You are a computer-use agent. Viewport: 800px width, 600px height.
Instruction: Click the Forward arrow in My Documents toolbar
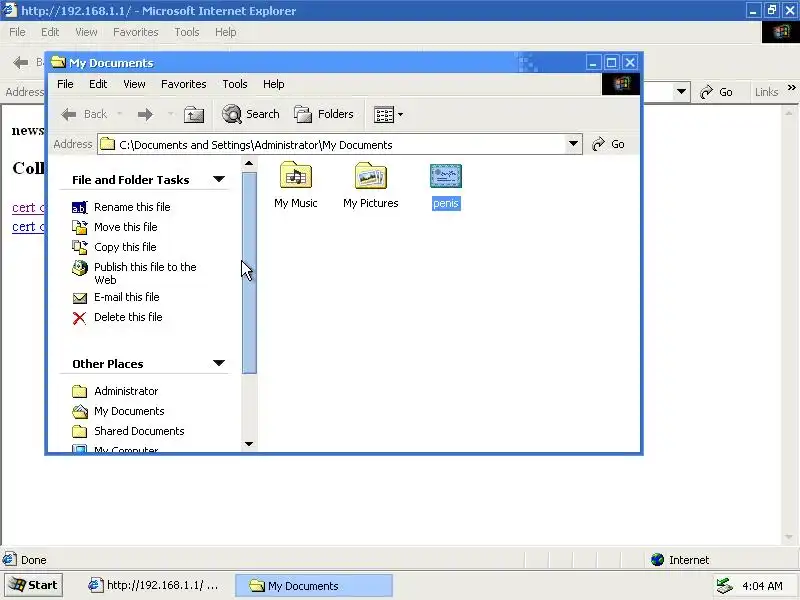[145, 114]
